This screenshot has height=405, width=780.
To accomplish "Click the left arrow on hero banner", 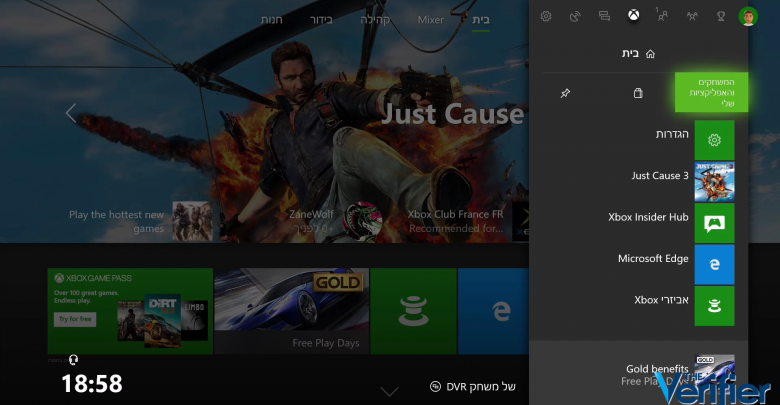I will pos(71,113).
